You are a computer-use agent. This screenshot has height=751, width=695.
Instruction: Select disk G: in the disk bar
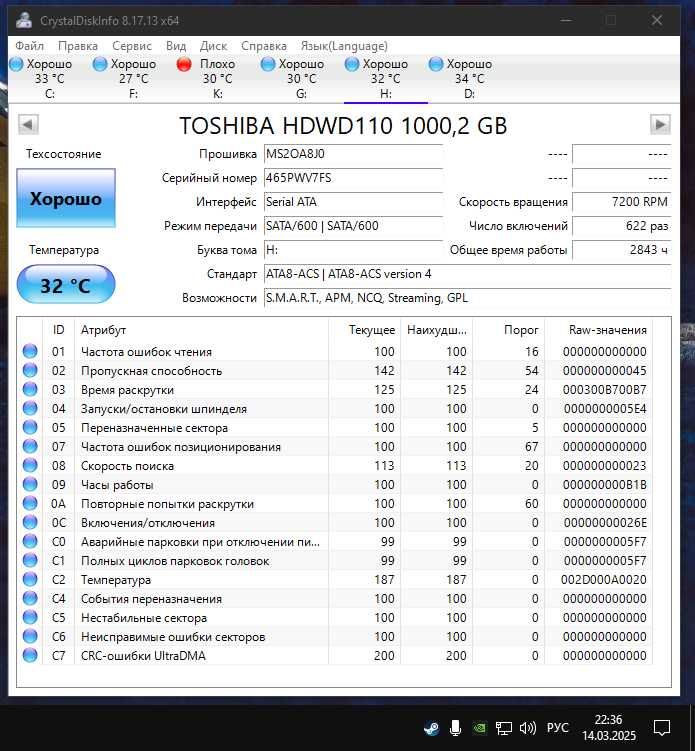click(301, 79)
